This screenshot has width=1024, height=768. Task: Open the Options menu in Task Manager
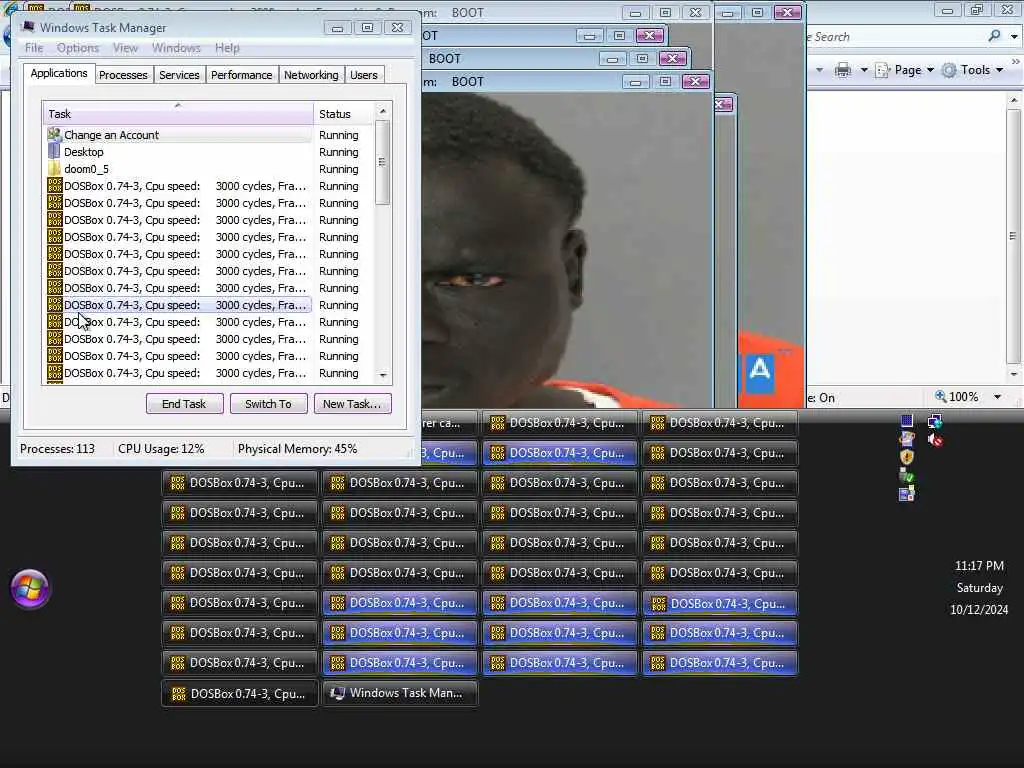click(x=78, y=48)
